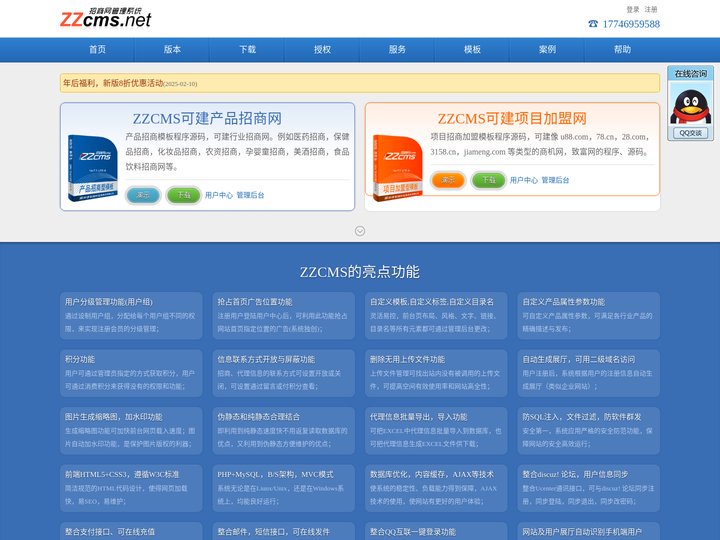Screen dimensions: 720x540
Task: Open the 帮助 nav item
Action: (622, 50)
